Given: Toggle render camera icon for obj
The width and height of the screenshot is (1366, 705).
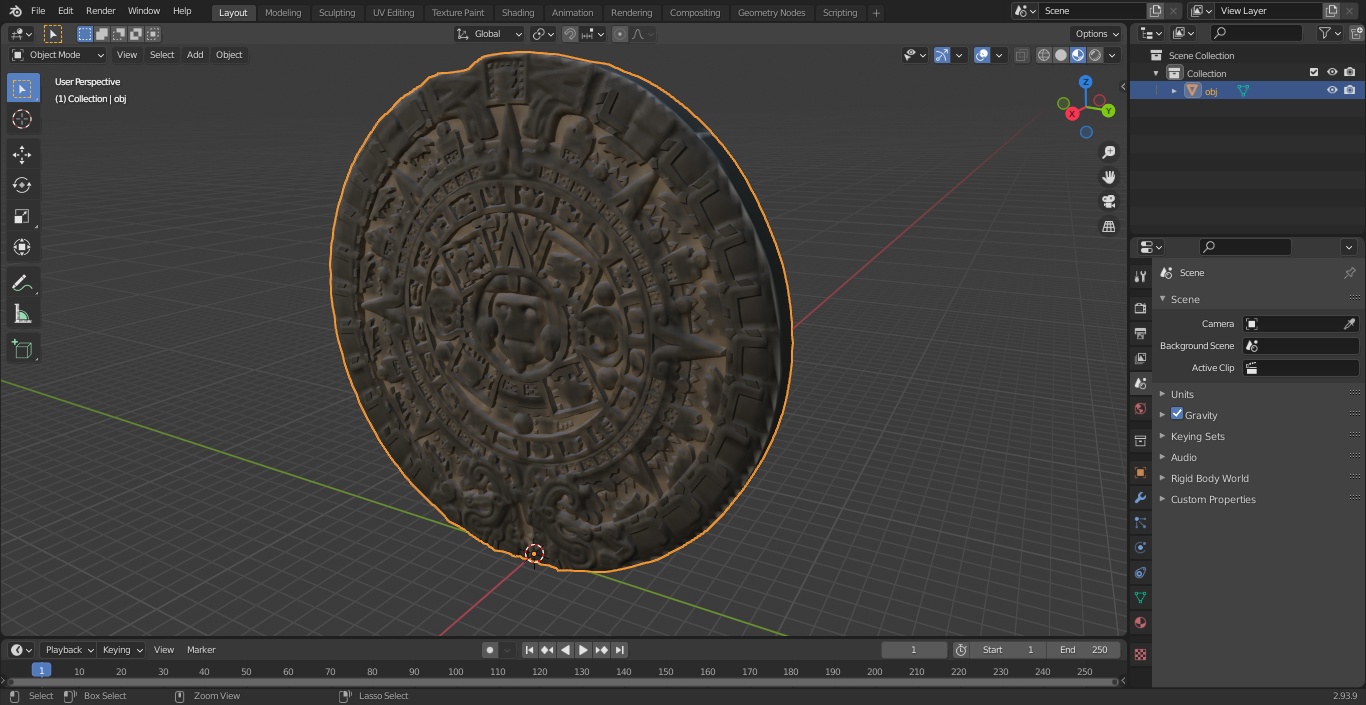Looking at the screenshot, I should click(1350, 90).
